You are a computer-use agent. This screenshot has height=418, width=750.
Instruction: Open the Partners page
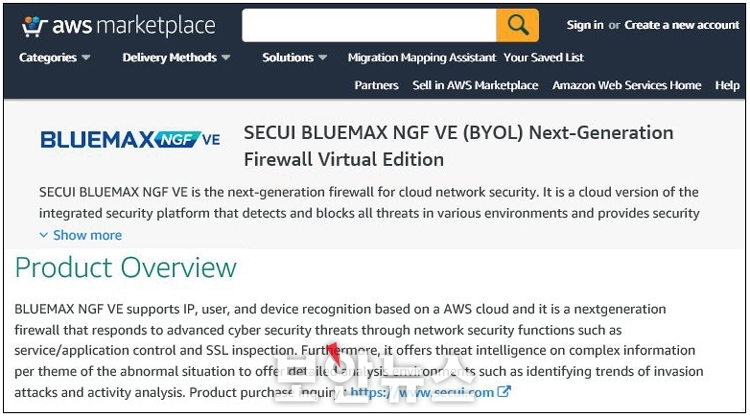pyautogui.click(x=376, y=85)
